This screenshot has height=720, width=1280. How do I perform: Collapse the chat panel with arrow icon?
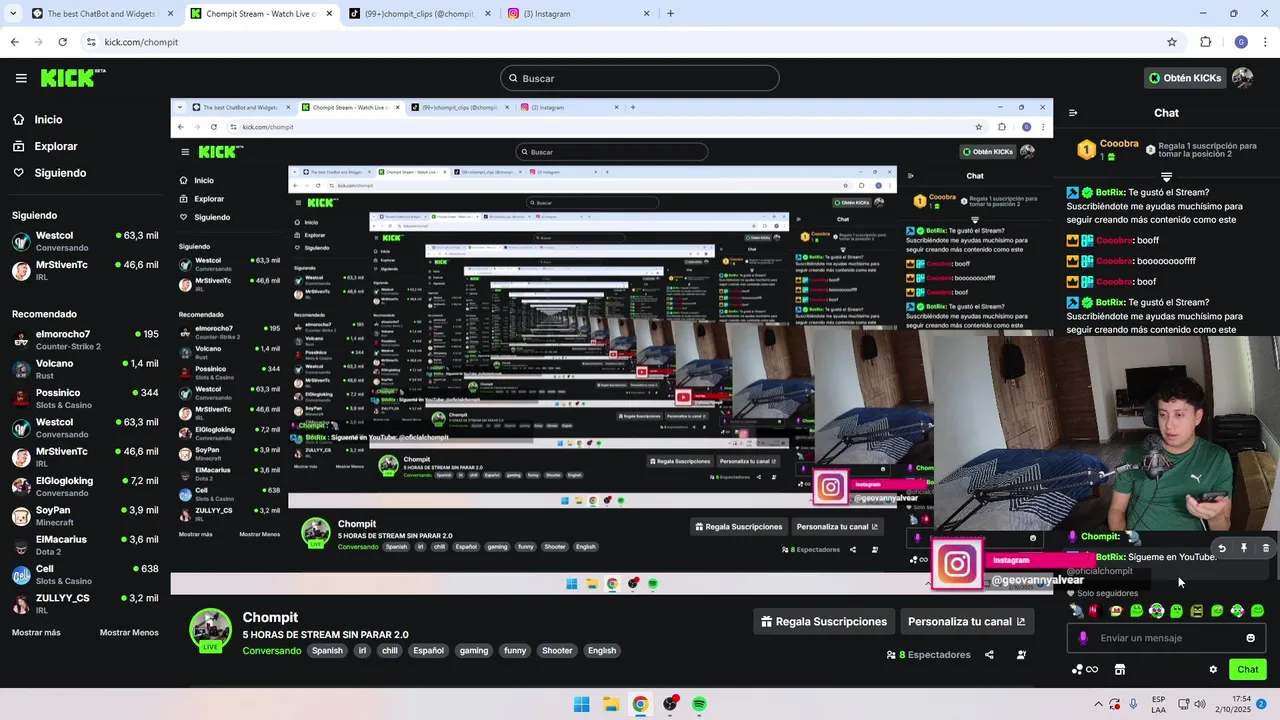coord(1073,113)
